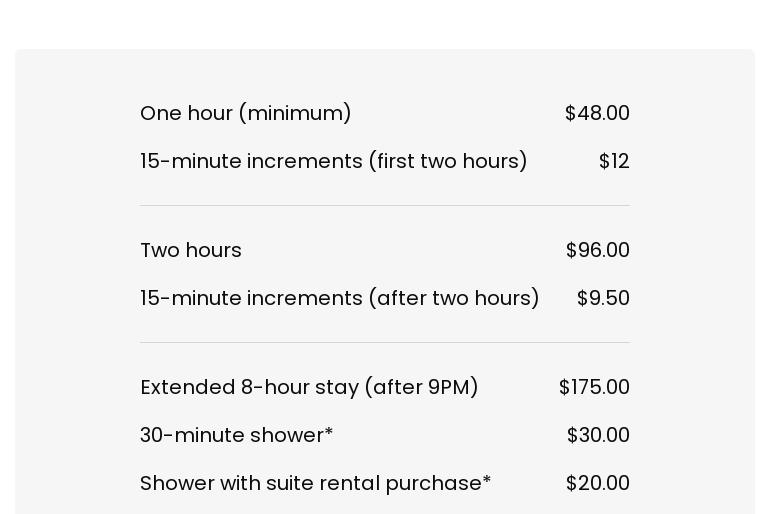This screenshot has width=770, height=514.
Task: Click the $12 increment price
Action: (x=614, y=161)
